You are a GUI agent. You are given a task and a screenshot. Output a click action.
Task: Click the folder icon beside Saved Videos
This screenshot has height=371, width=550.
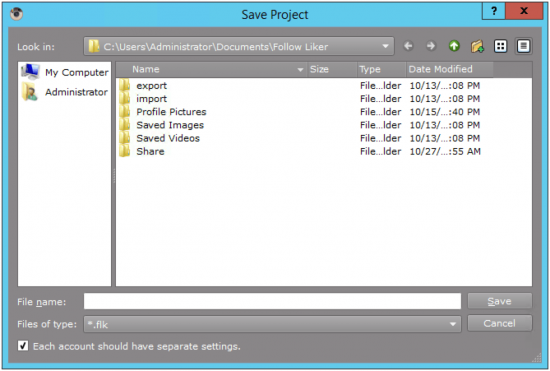click(x=125, y=138)
